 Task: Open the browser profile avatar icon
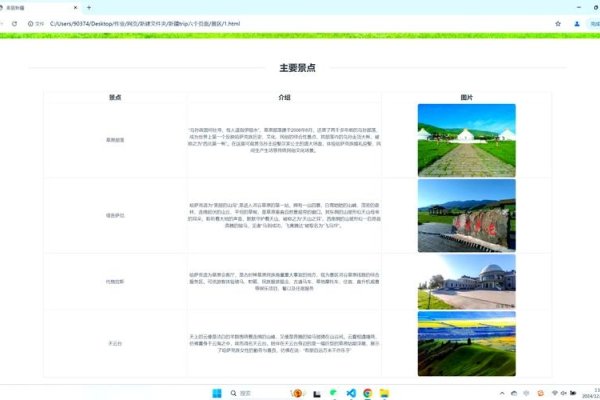pos(577,24)
